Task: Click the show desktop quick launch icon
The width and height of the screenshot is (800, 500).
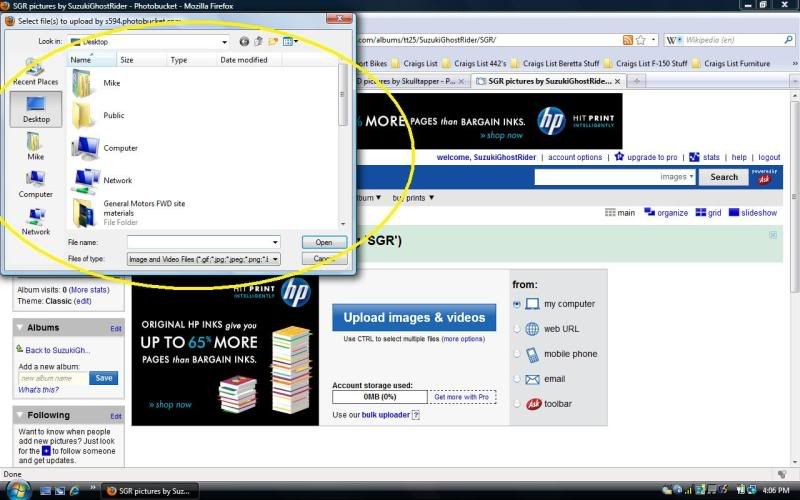Action: (45, 491)
